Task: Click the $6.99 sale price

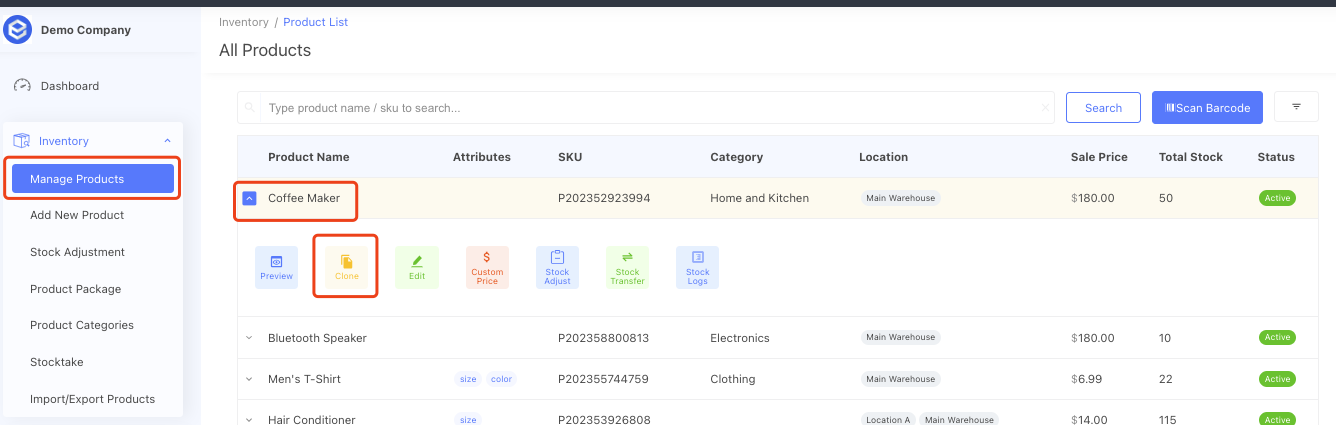Action: point(1088,379)
